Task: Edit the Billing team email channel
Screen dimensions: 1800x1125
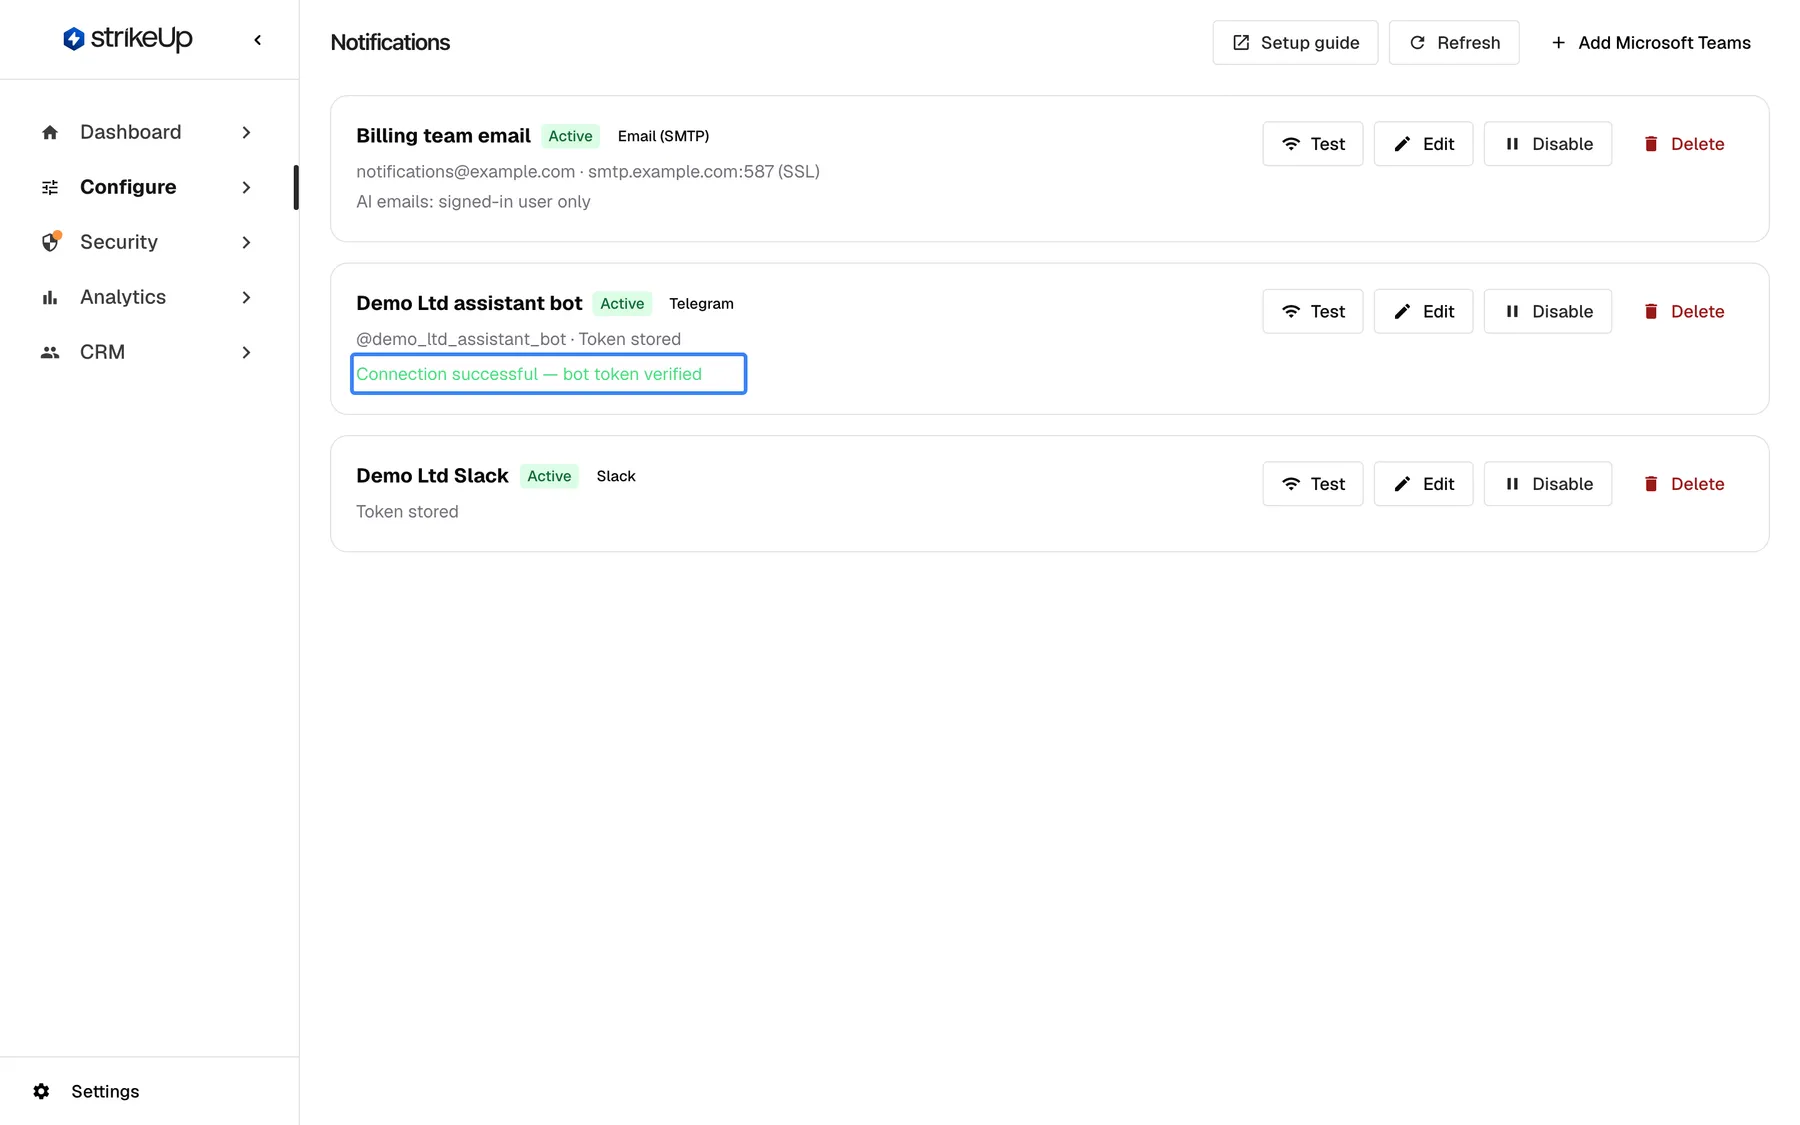Action: [x=1423, y=144]
